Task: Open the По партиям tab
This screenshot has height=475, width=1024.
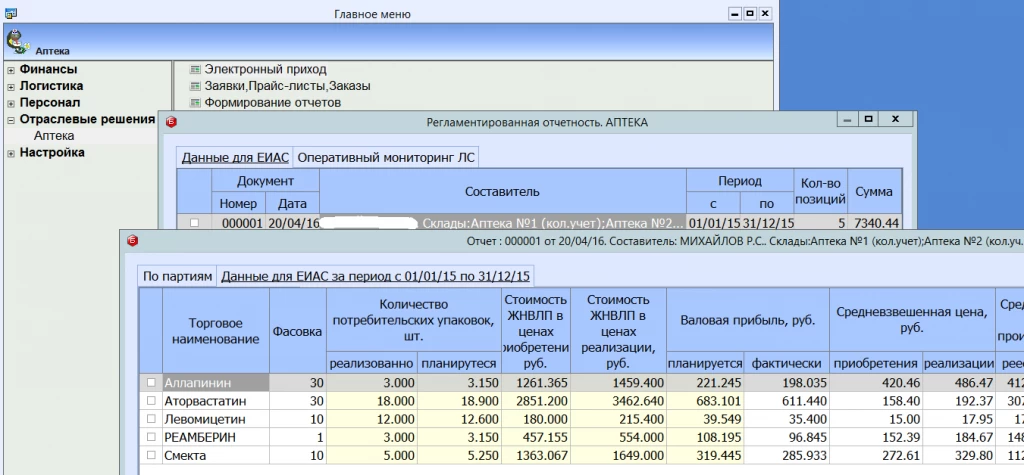Action: tap(178, 276)
